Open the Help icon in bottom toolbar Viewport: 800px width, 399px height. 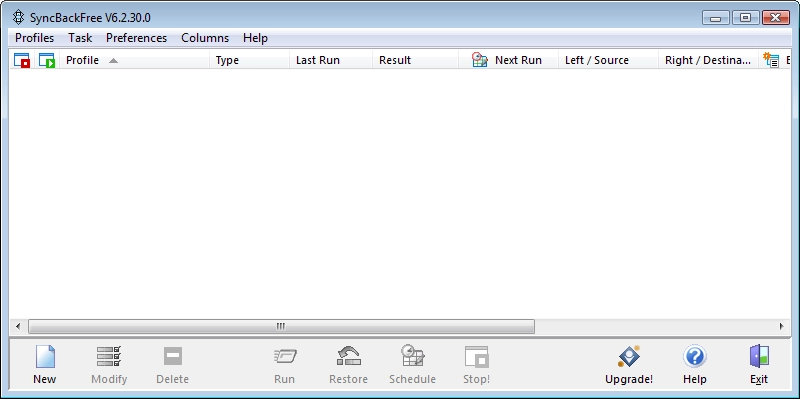coord(694,356)
